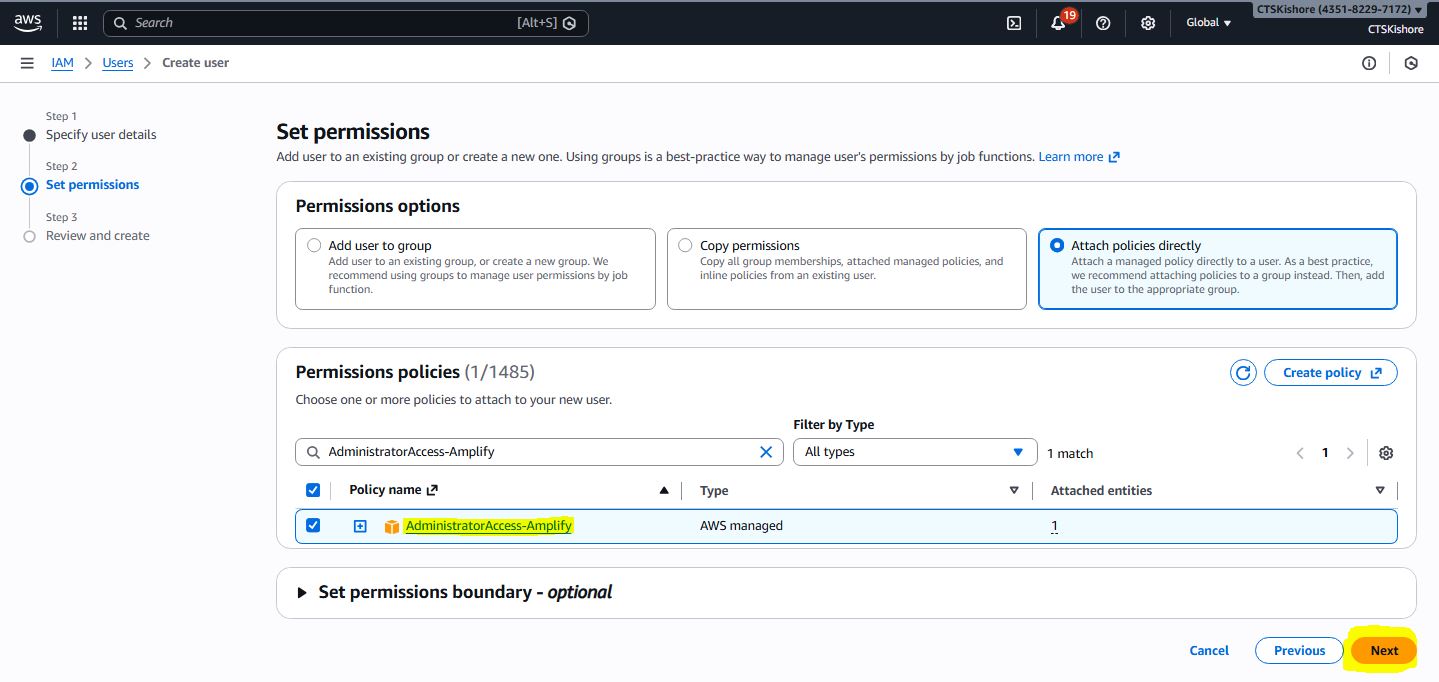Launch CloudShell from the top bar
1439x682 pixels.
pos(1013,23)
